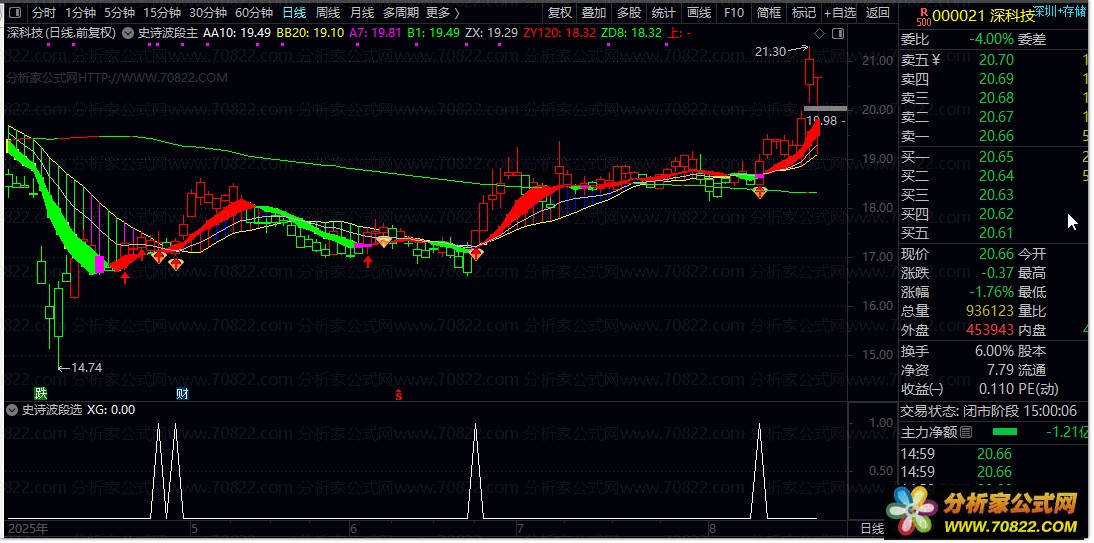Click the 换手 6.00% value
The image size is (1094, 543).
994,350
